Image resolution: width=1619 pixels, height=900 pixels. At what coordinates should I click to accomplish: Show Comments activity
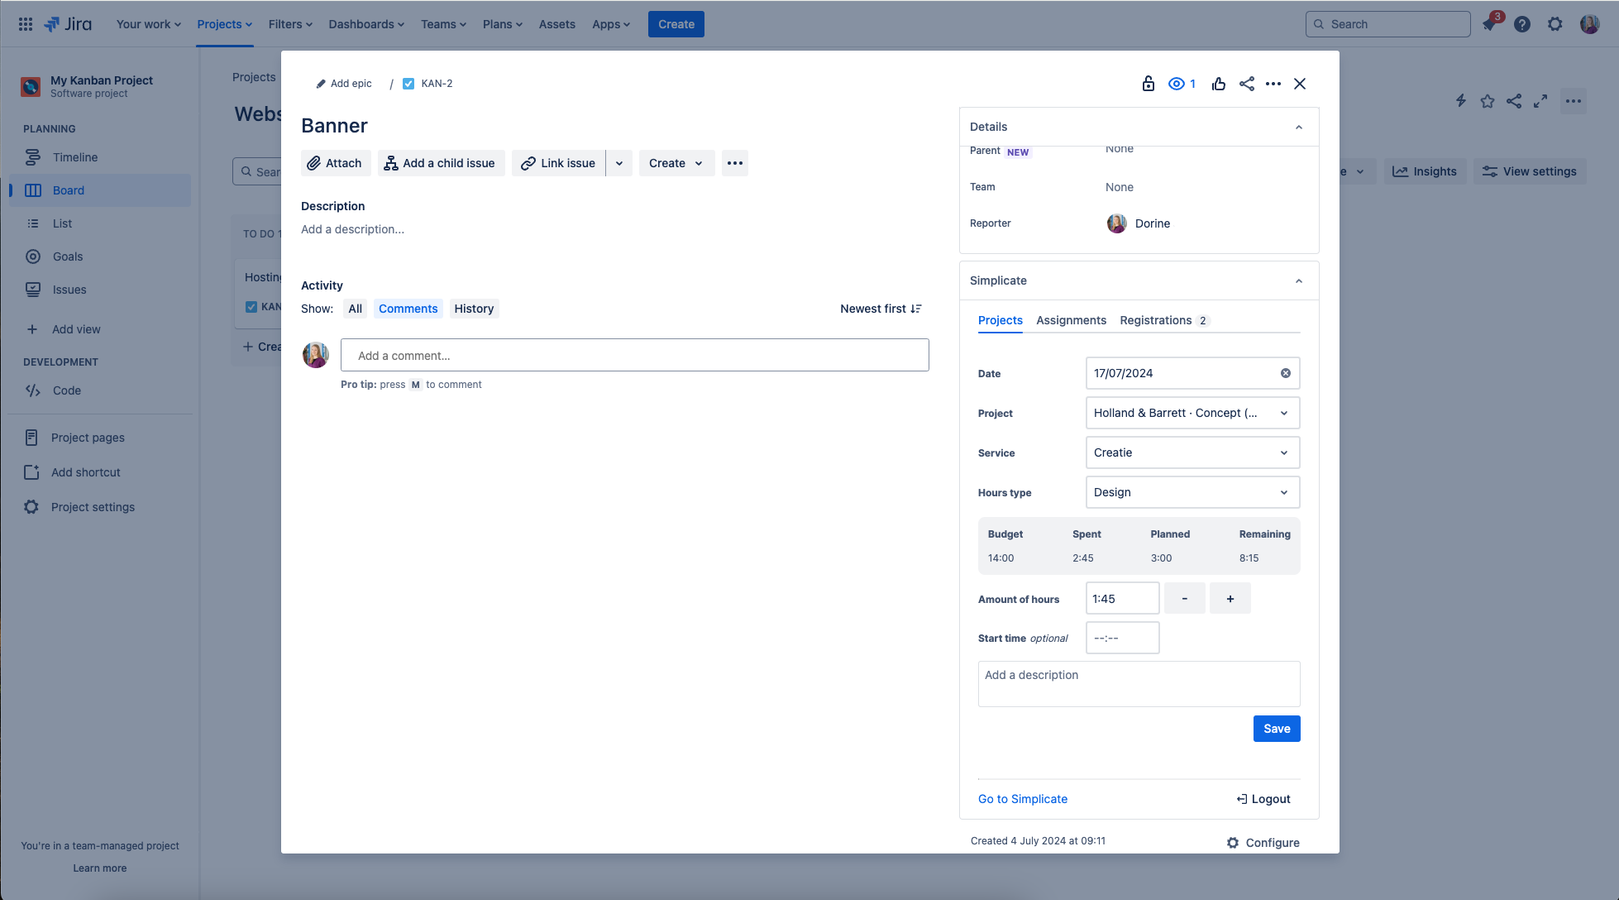pyautogui.click(x=408, y=309)
